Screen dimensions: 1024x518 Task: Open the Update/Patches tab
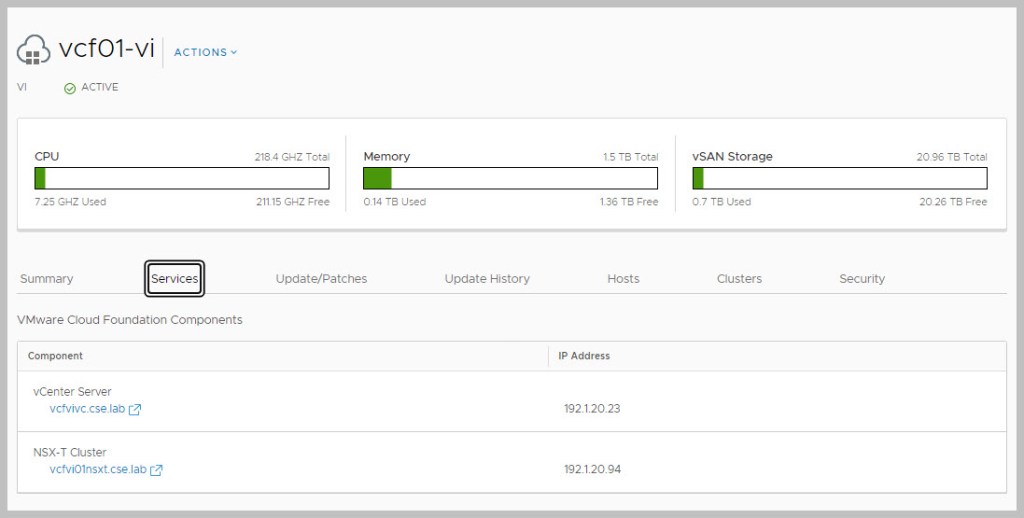click(x=321, y=279)
